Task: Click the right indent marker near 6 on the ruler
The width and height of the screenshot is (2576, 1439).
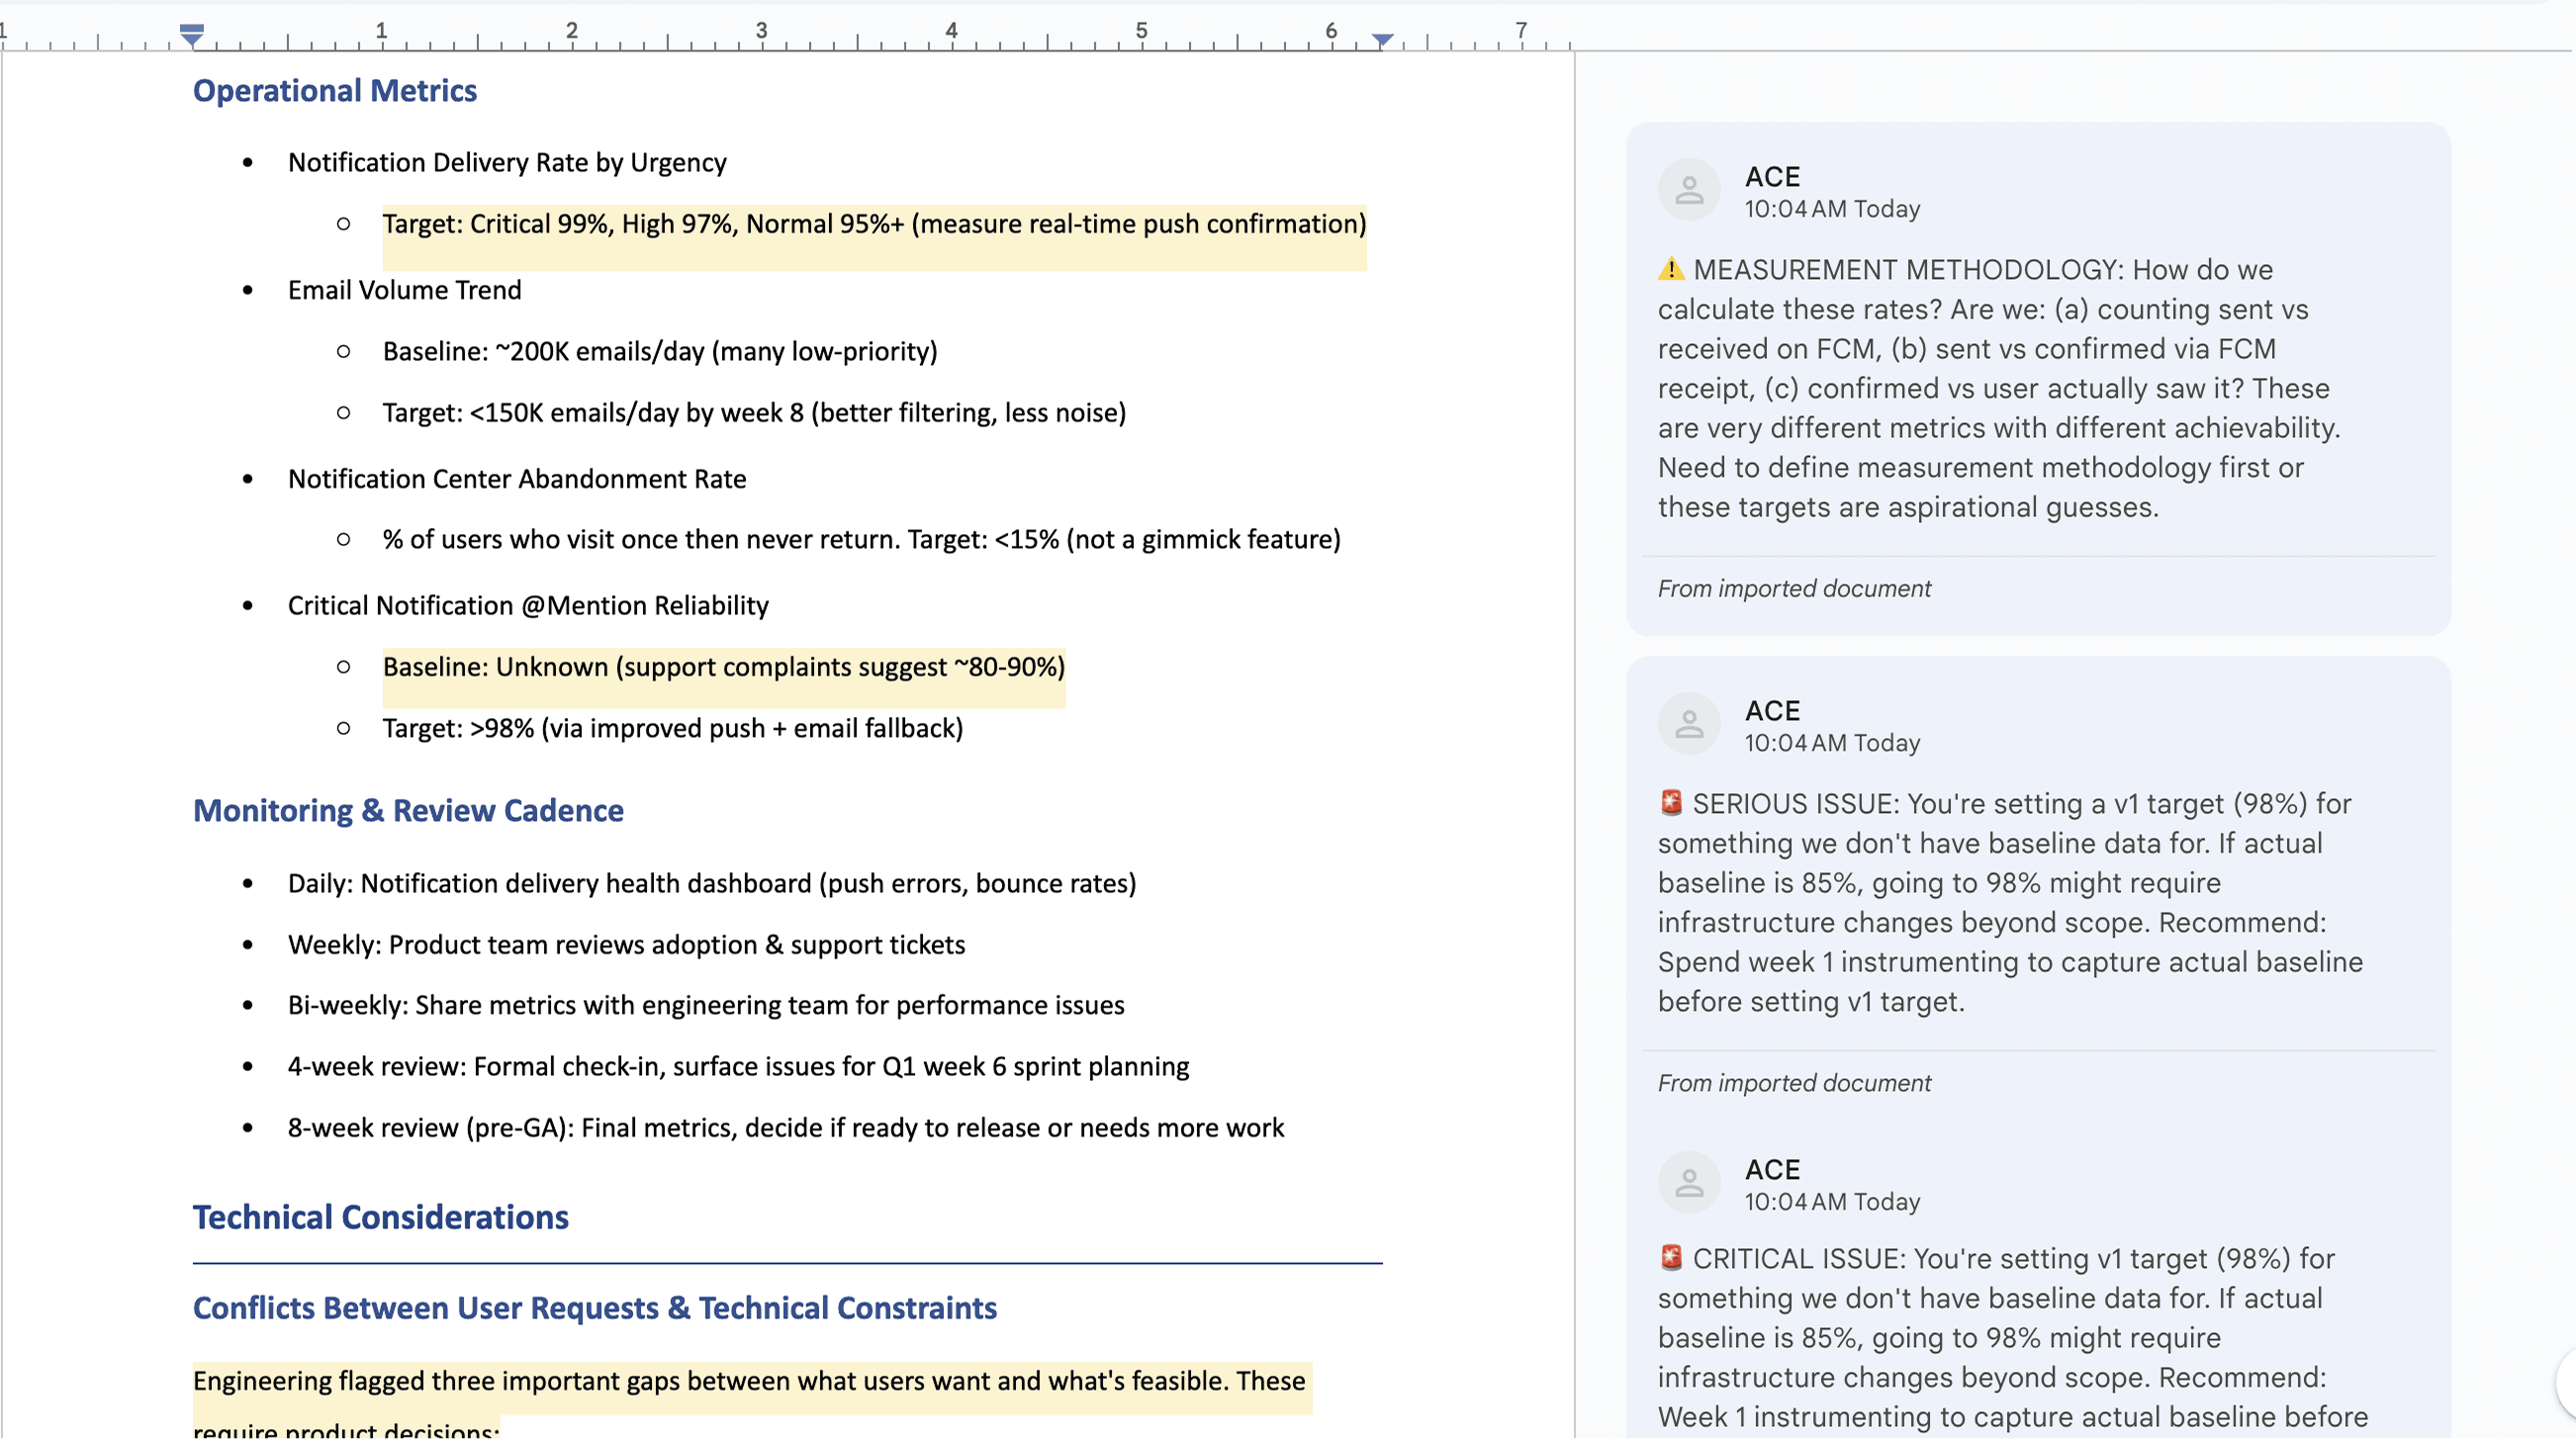Action: point(1382,40)
